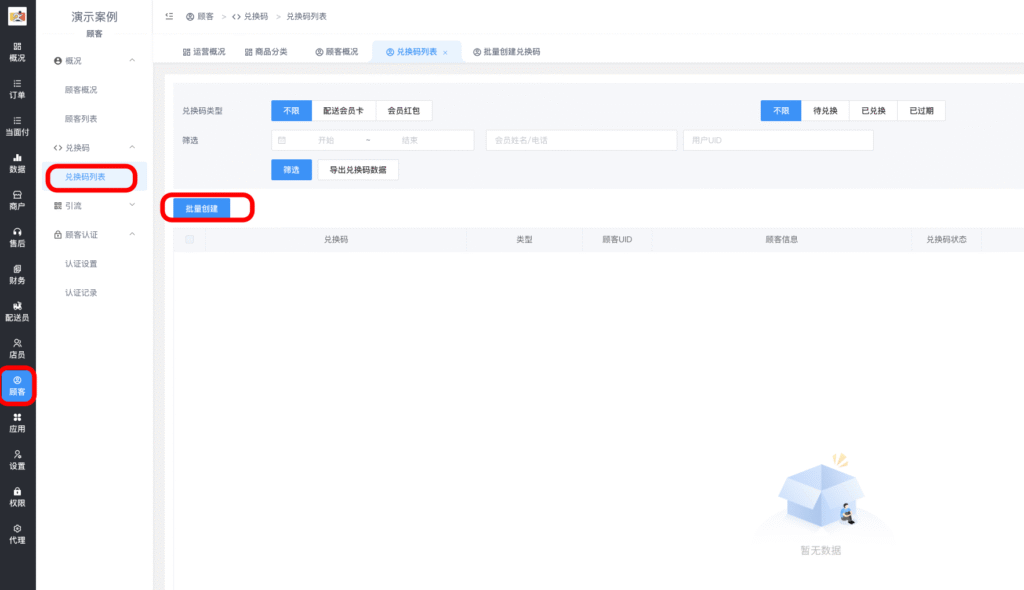Select 配送会员卡 redemption code type

(x=343, y=111)
